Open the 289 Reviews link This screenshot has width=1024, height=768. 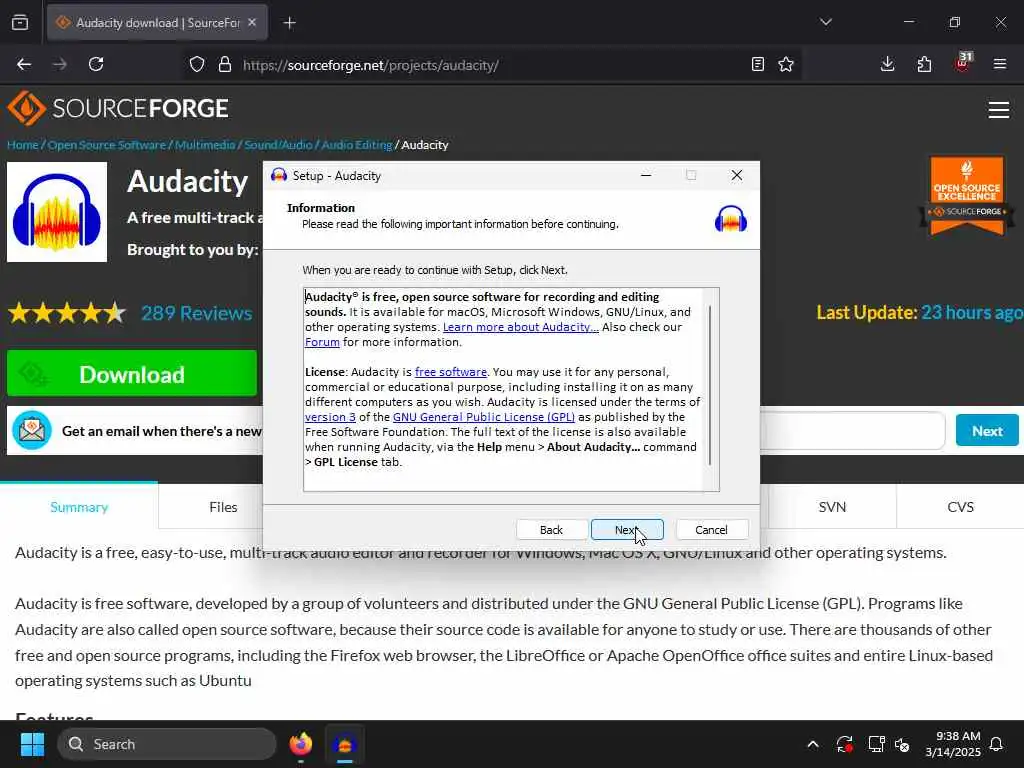[197, 313]
